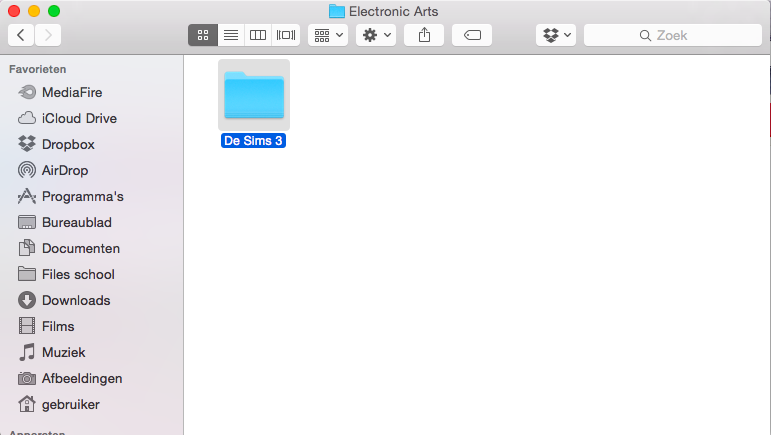Open Documenten in the sidebar
This screenshot has width=771, height=435.
(69, 249)
